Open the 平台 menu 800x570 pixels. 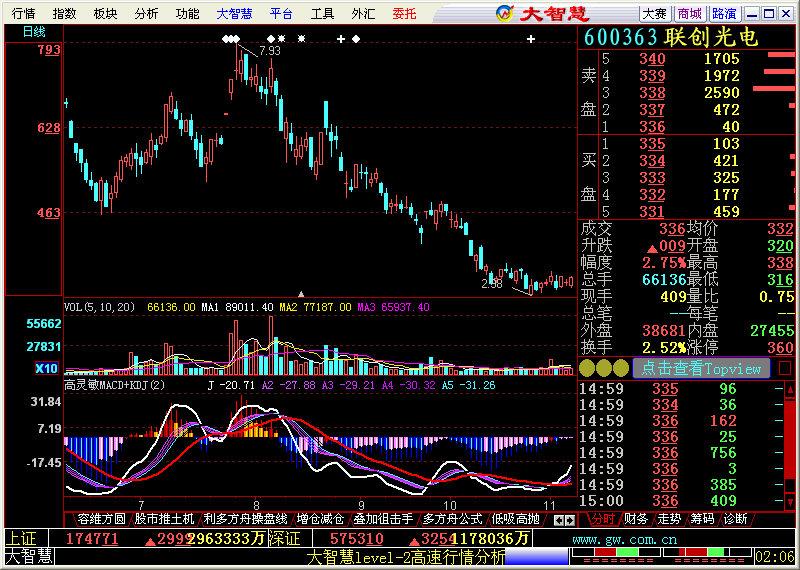[x=281, y=14]
